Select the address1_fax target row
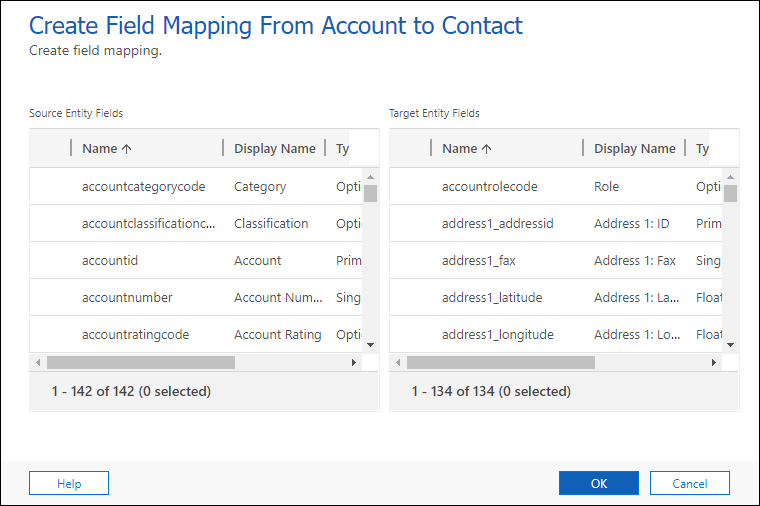This screenshot has width=760, height=506. click(478, 260)
